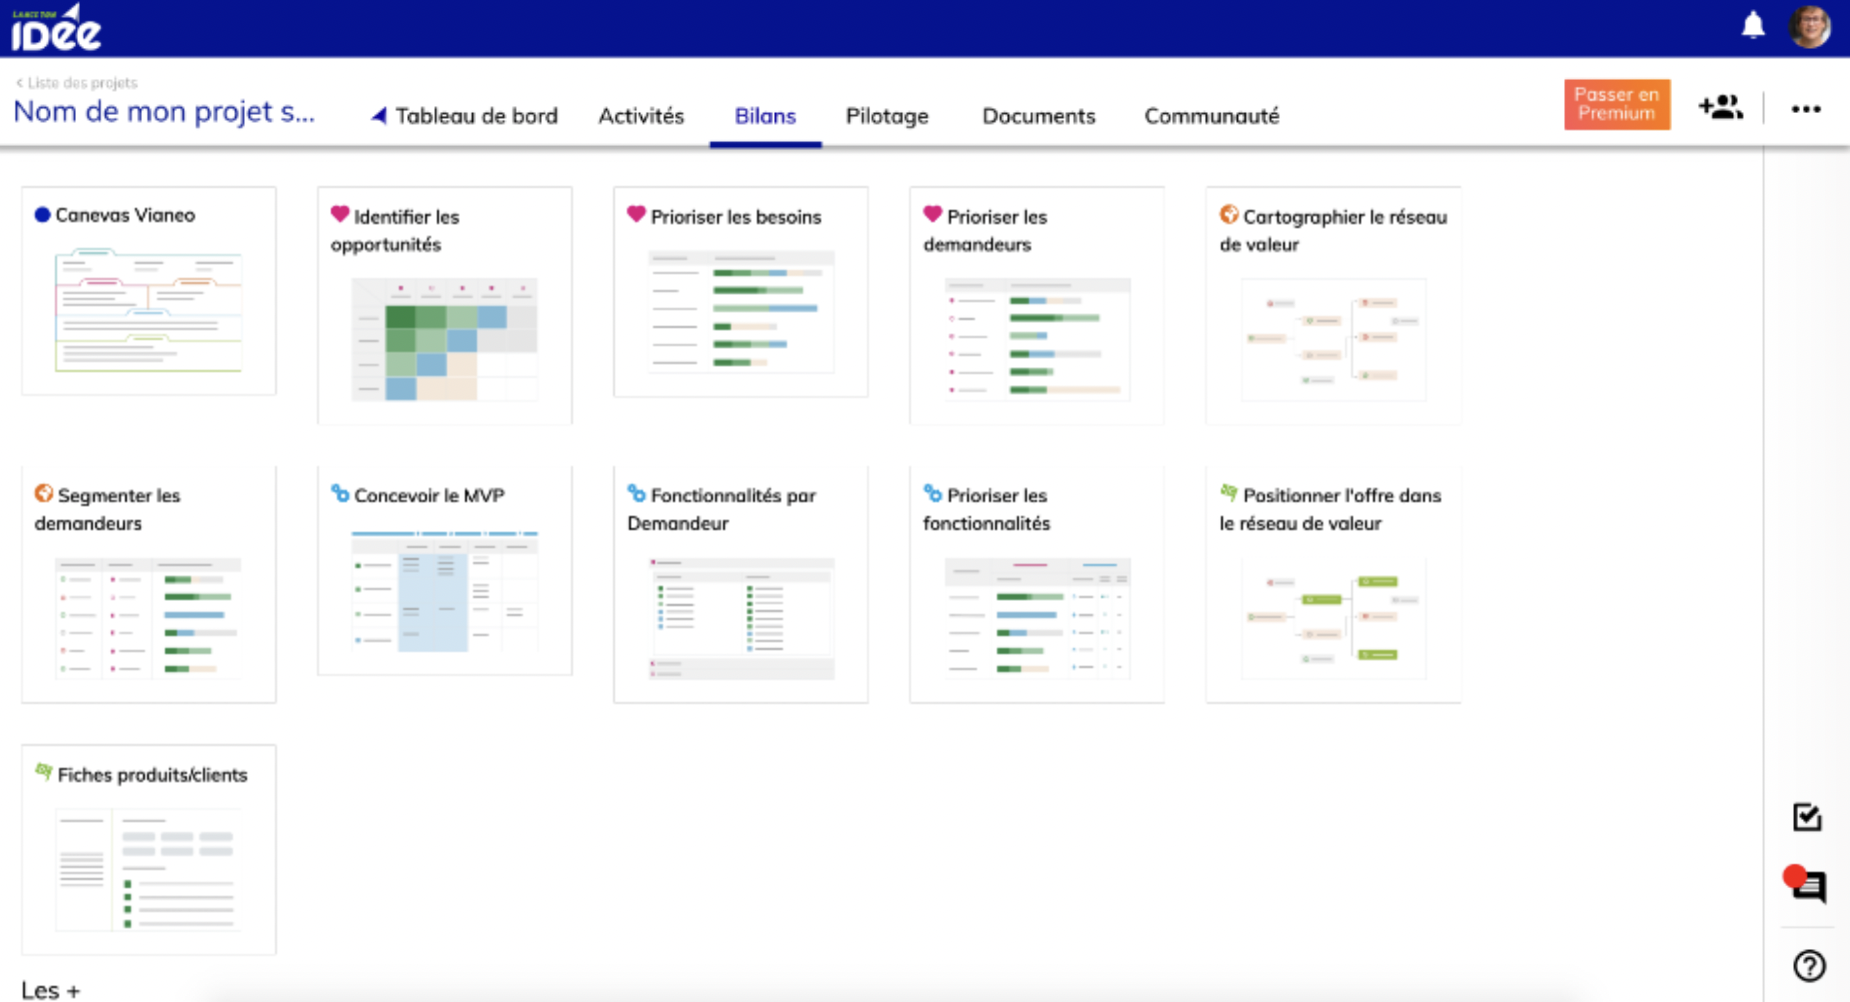Image resolution: width=1850 pixels, height=1002 pixels.
Task: Click the blue icon beside Concevoir le MVP
Action: pos(340,493)
